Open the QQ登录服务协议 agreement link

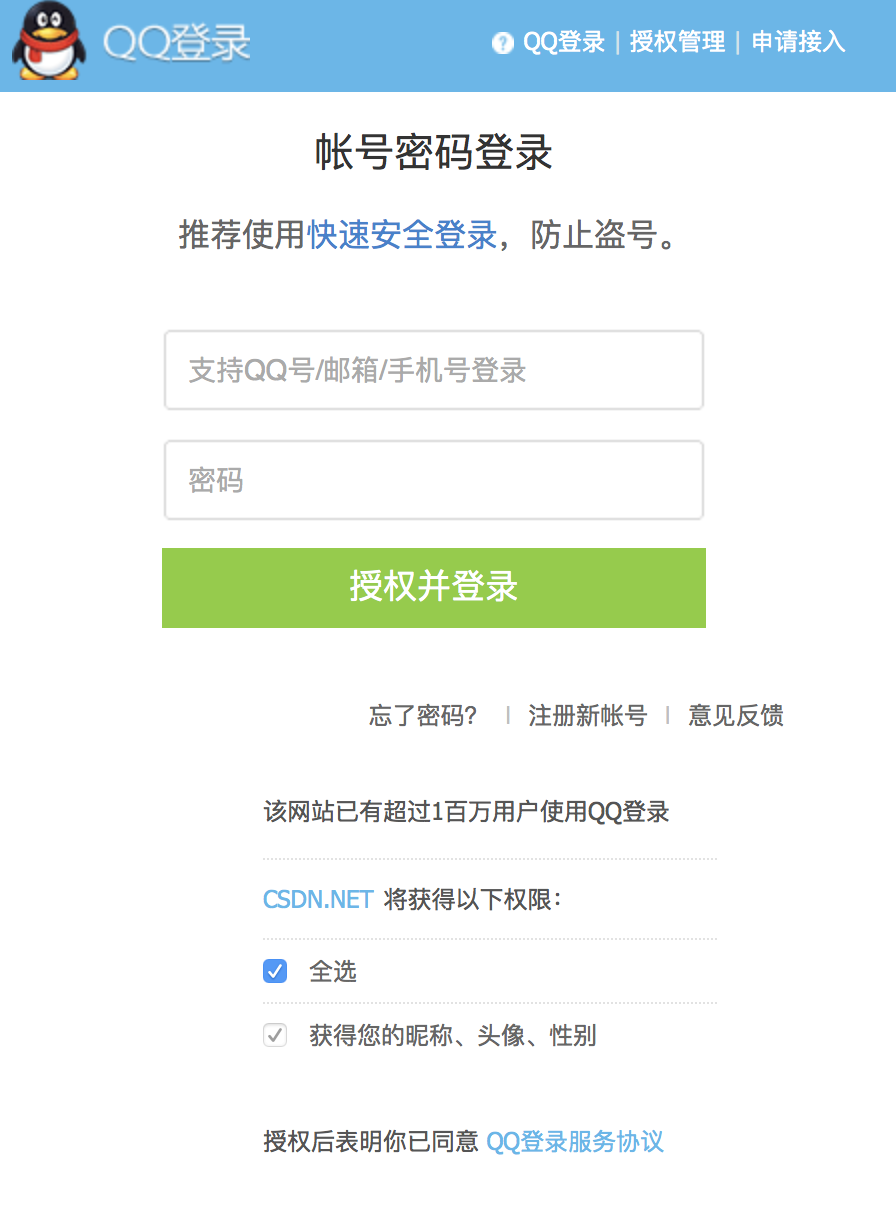tap(575, 1141)
